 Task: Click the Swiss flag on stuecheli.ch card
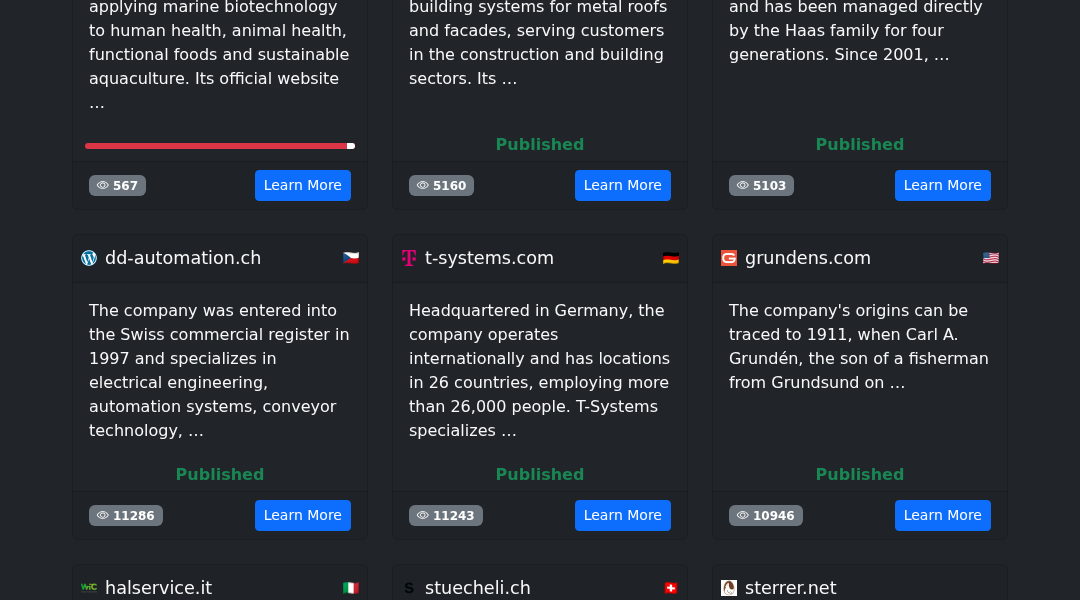(x=671, y=588)
